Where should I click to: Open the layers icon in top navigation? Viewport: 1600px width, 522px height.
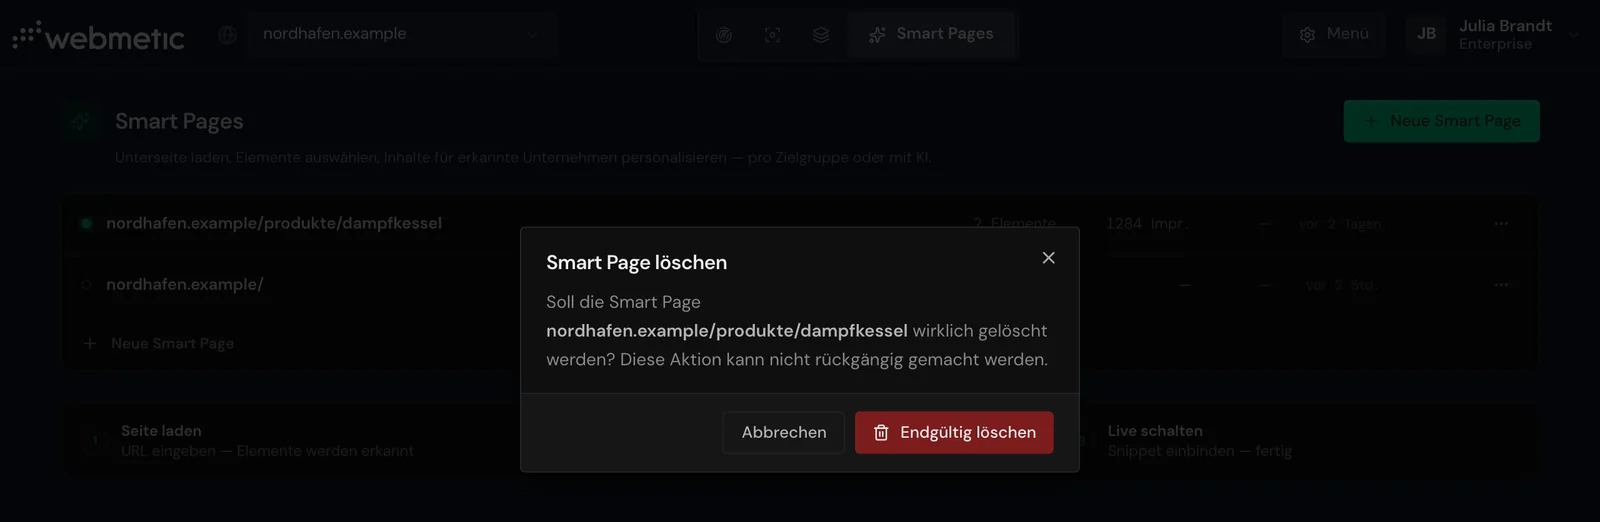[821, 35]
